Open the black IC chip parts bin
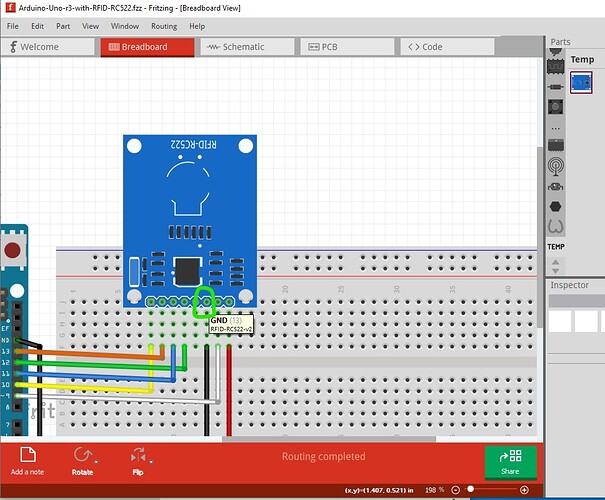 point(556,145)
